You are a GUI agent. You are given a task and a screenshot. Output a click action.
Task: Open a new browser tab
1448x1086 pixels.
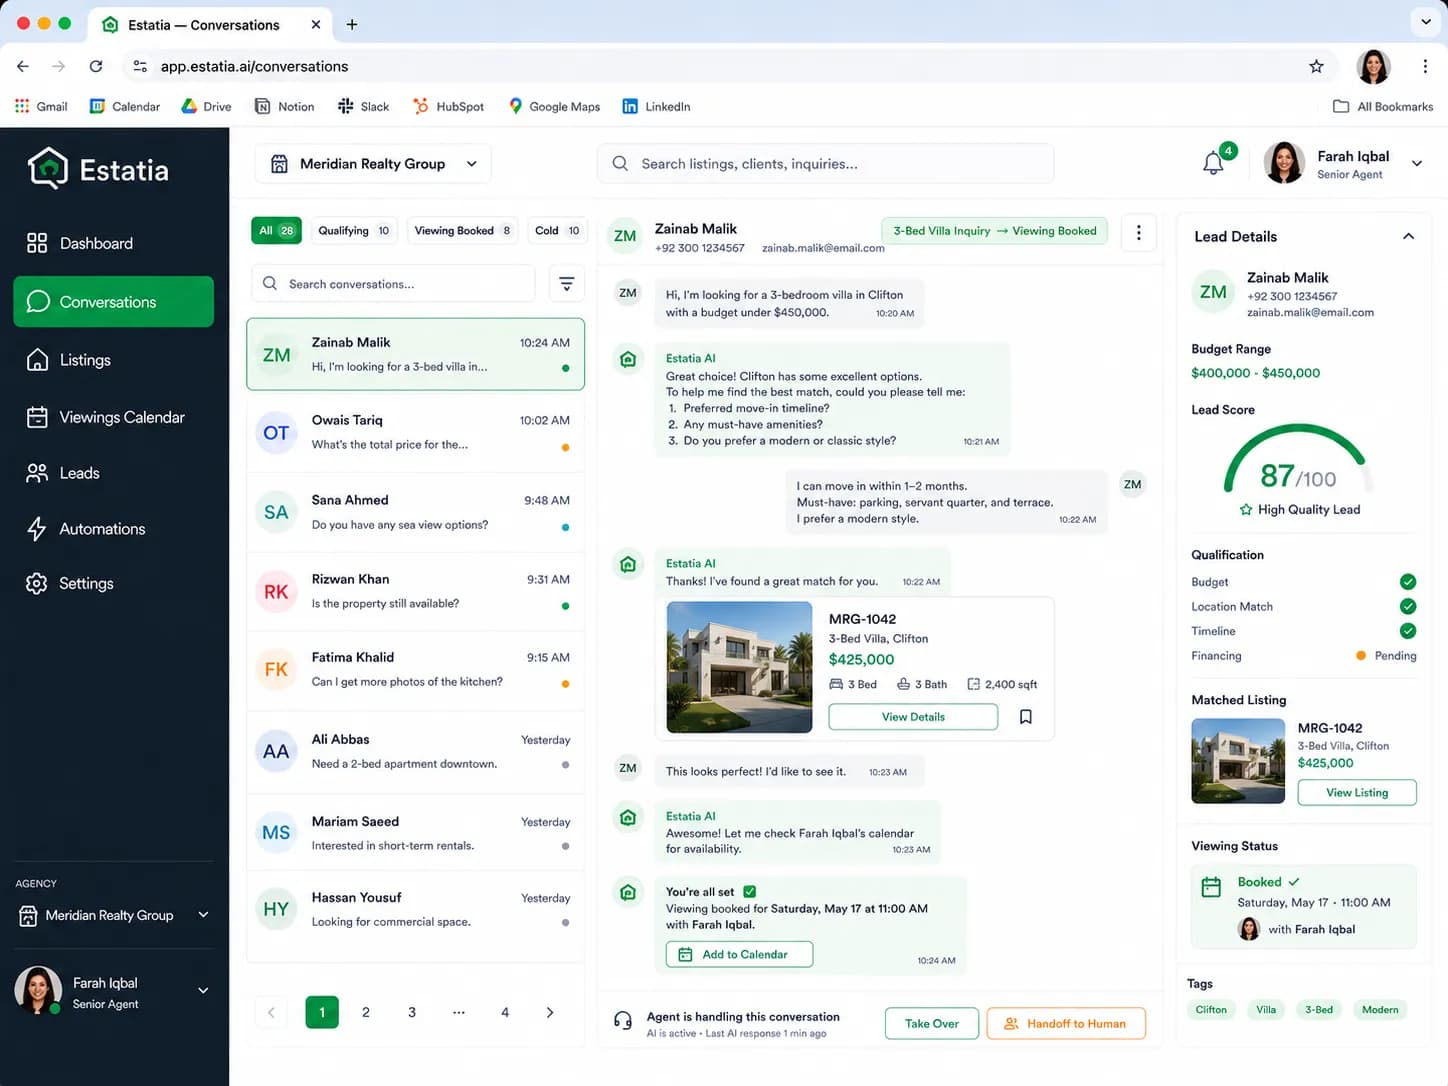pos(352,24)
